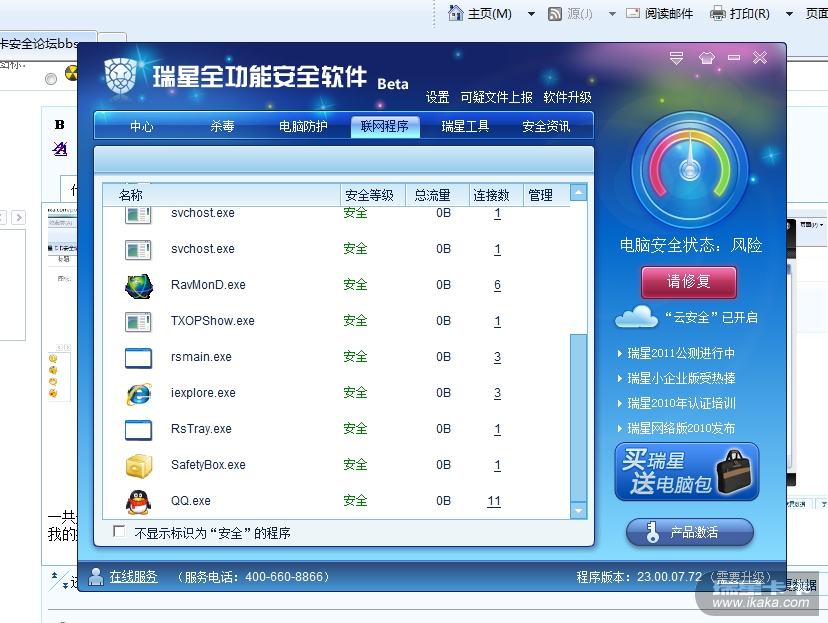Switch to the 电脑防护 tab
Viewport: 828px width, 623px height.
(303, 127)
